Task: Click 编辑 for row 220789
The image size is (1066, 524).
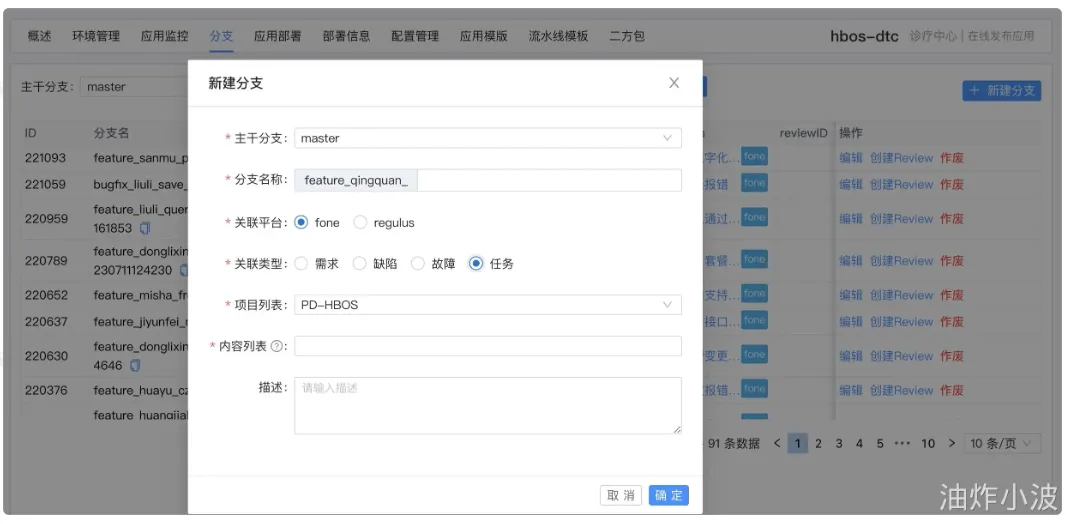Action: click(x=850, y=261)
